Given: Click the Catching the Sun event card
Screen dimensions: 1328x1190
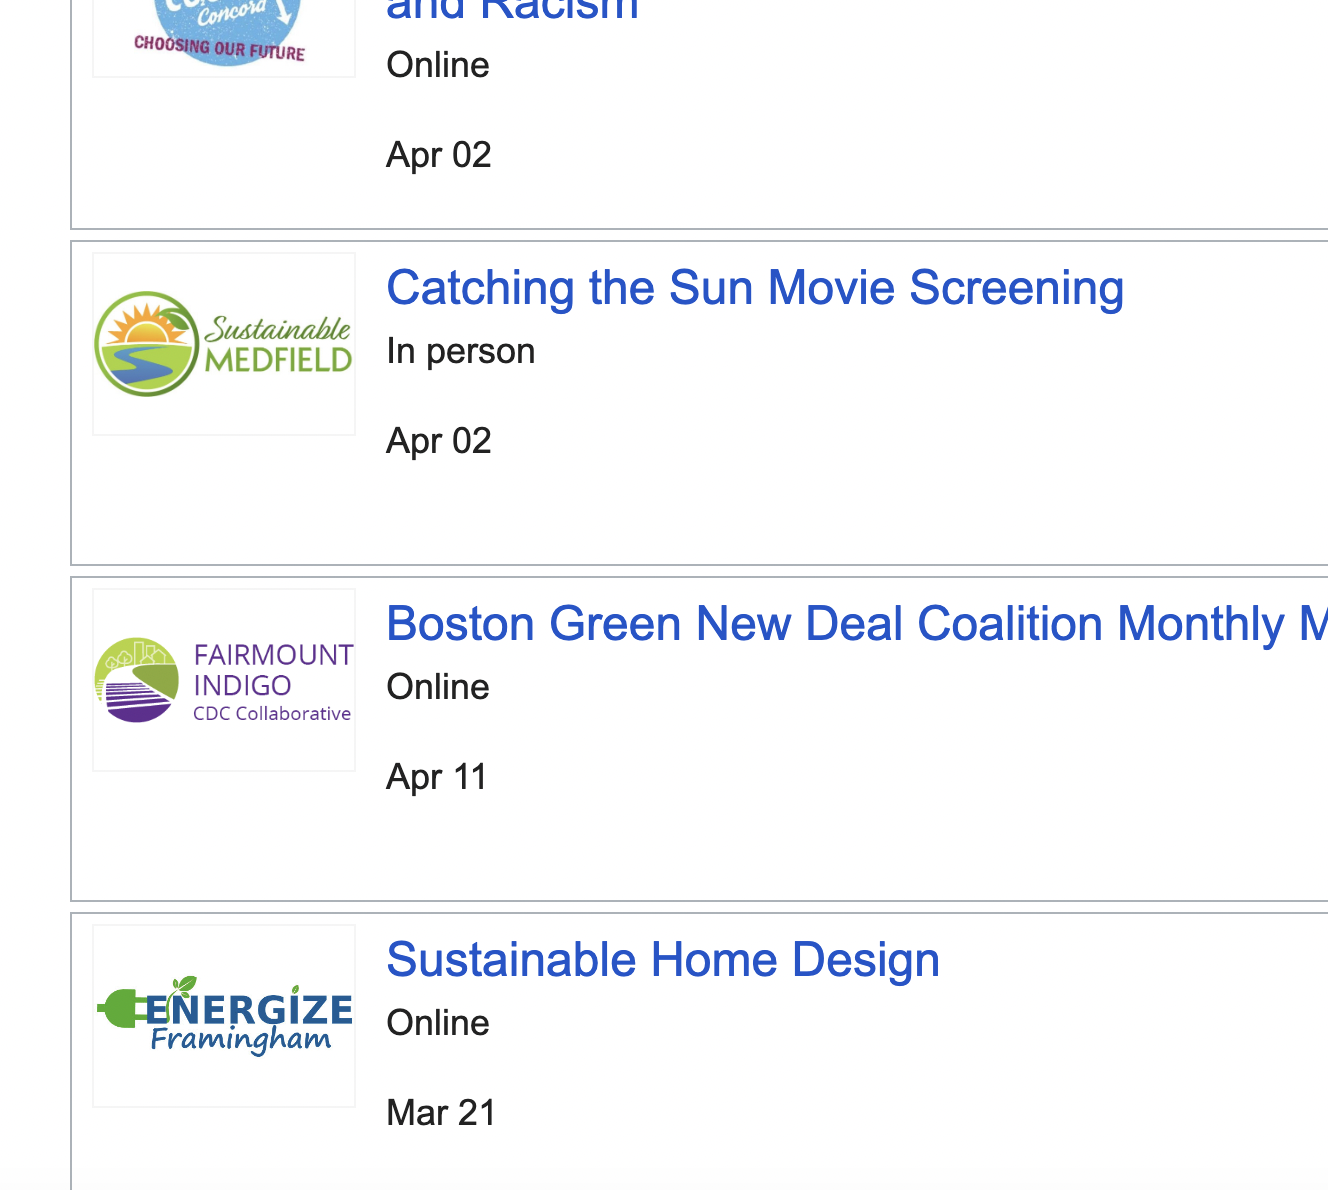Looking at the screenshot, I should click(700, 400).
